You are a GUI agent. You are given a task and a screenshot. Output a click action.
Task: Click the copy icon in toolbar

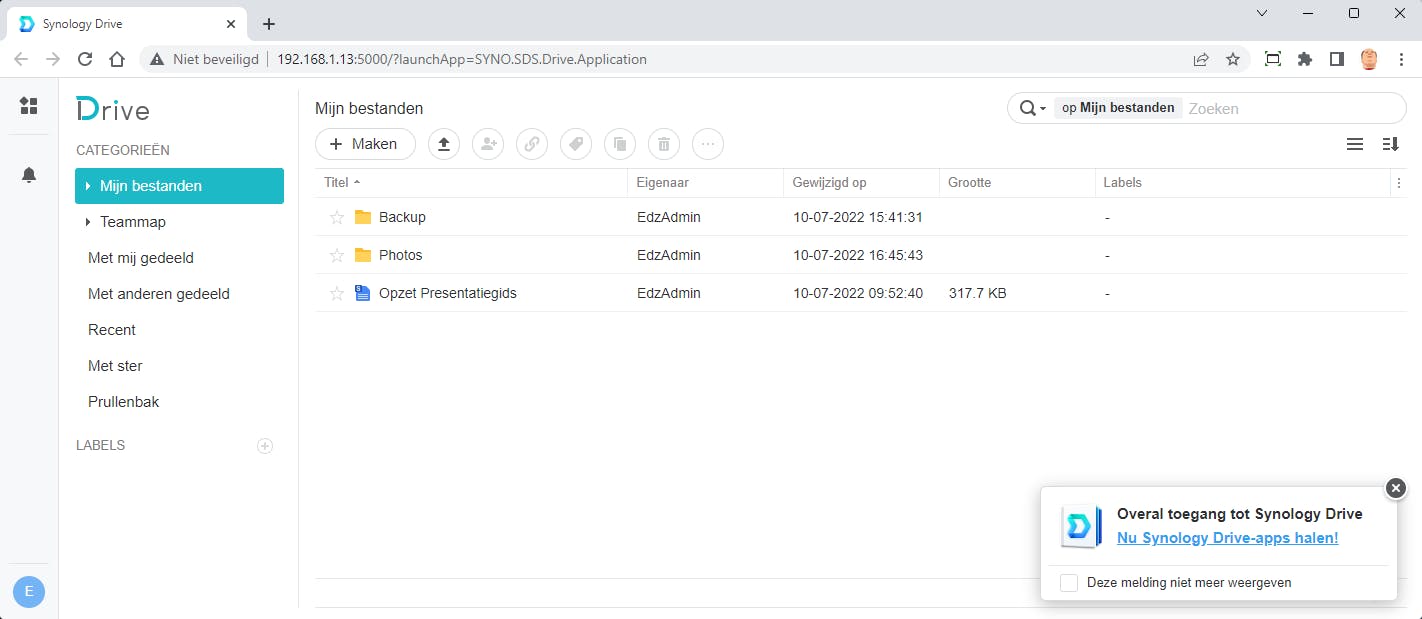point(620,144)
